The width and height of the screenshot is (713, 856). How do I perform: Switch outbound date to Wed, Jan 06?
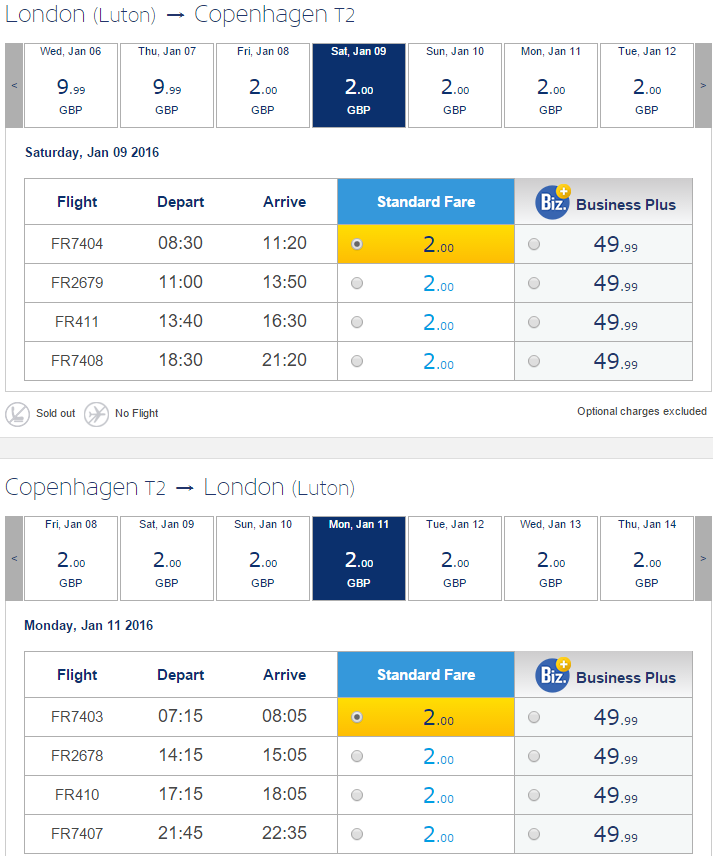71,85
